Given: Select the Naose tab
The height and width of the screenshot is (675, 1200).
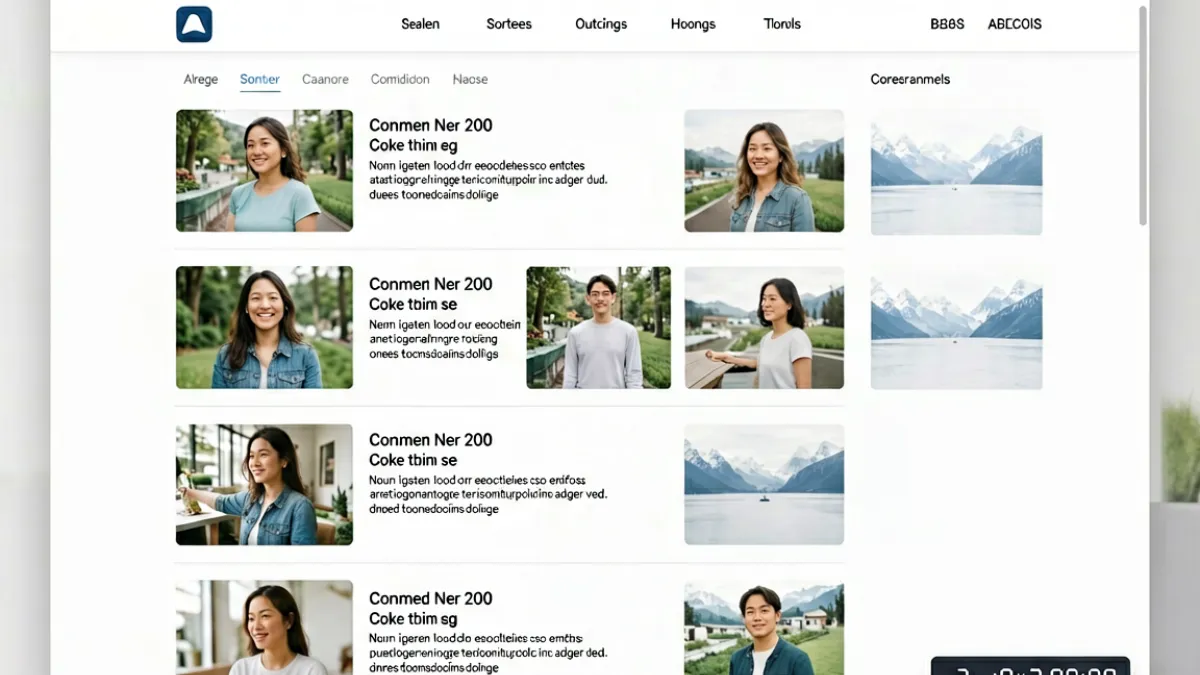Looking at the screenshot, I should (x=470, y=79).
